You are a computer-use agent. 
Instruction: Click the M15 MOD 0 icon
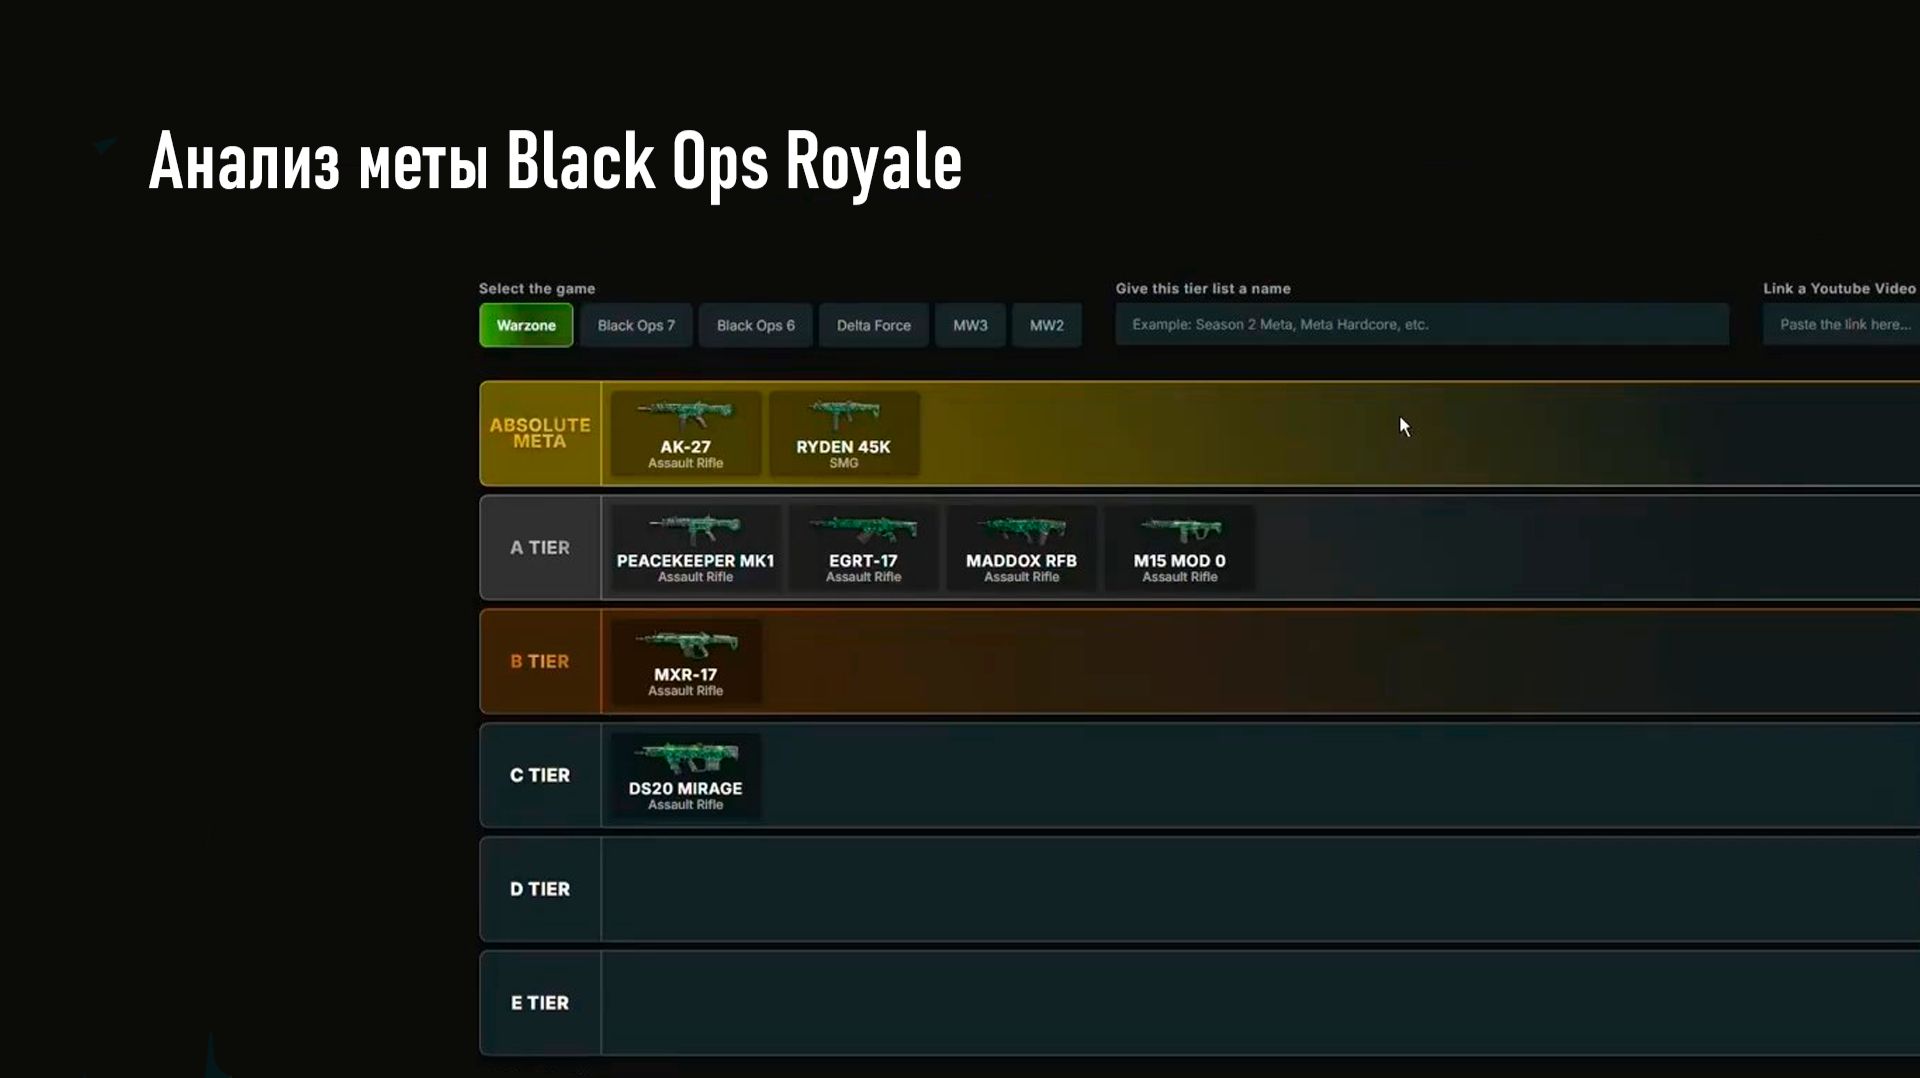(1178, 546)
